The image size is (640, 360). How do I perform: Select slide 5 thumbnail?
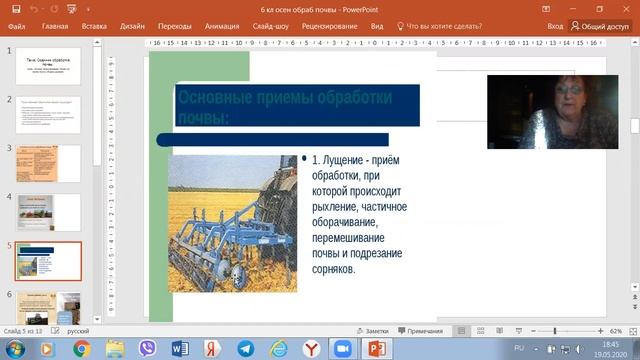point(48,261)
